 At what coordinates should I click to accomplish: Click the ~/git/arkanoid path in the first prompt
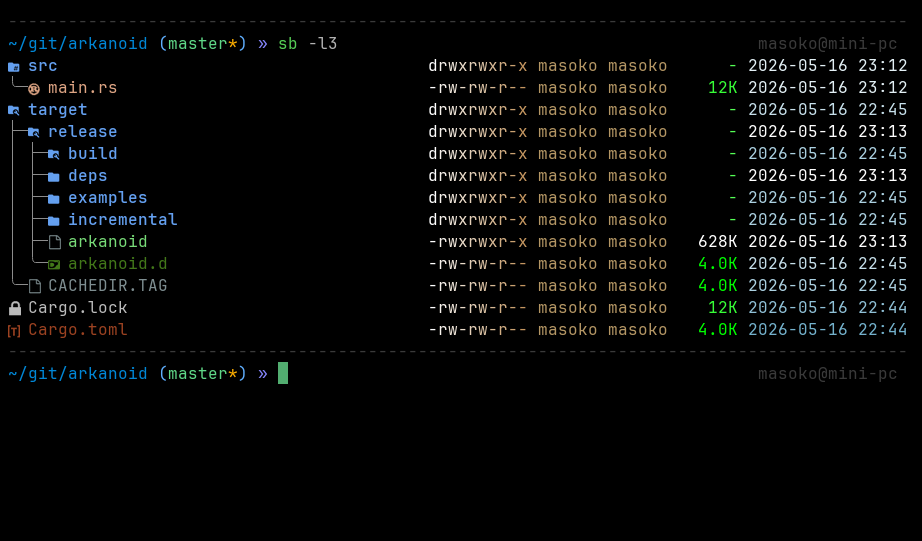pos(78,44)
